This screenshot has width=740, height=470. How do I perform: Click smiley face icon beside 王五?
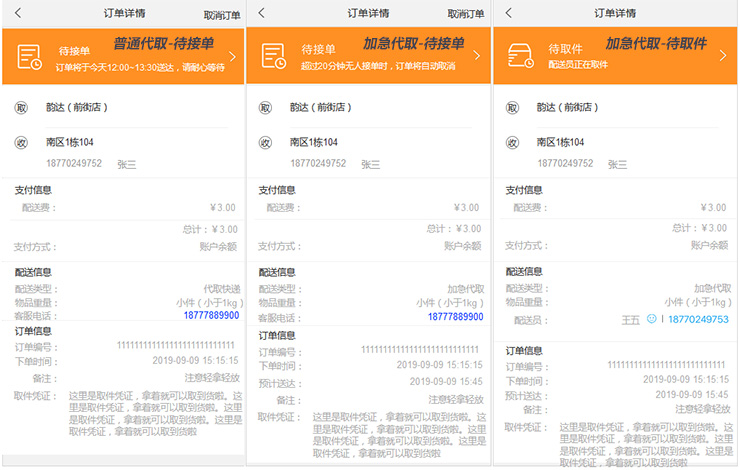coord(651,320)
